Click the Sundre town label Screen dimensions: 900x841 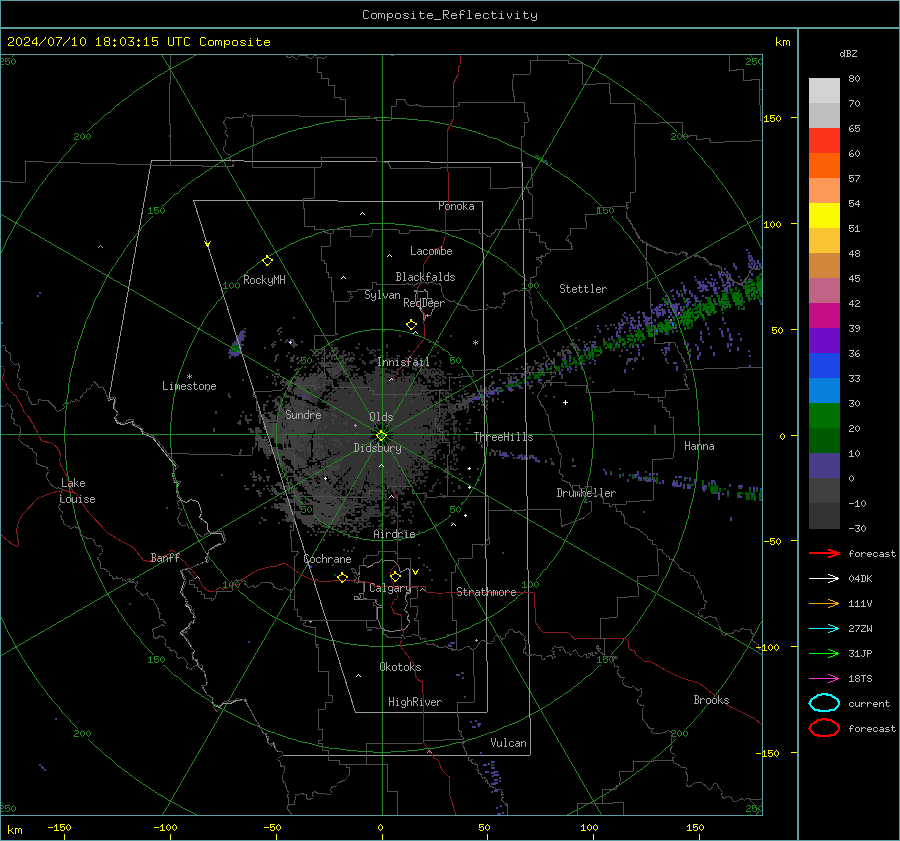coord(303,414)
